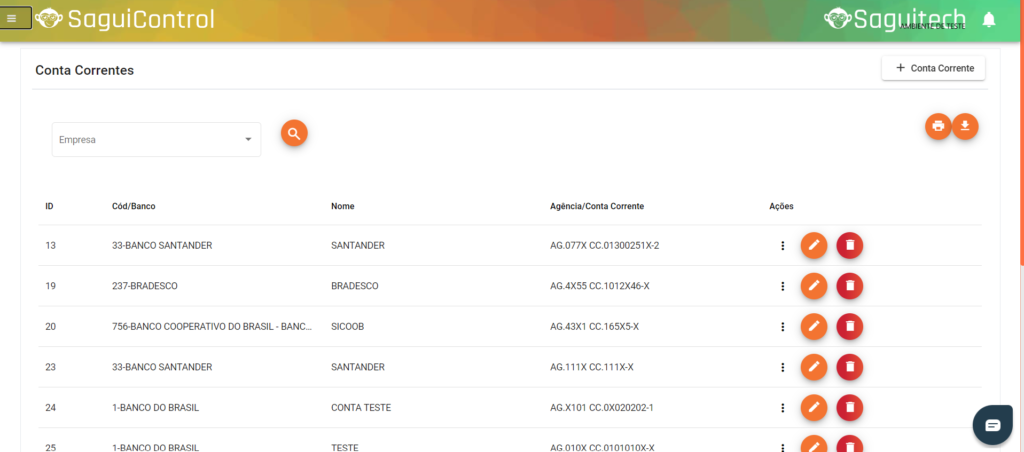Delete the Sicoob account row
The height and width of the screenshot is (452, 1024).
(849, 326)
